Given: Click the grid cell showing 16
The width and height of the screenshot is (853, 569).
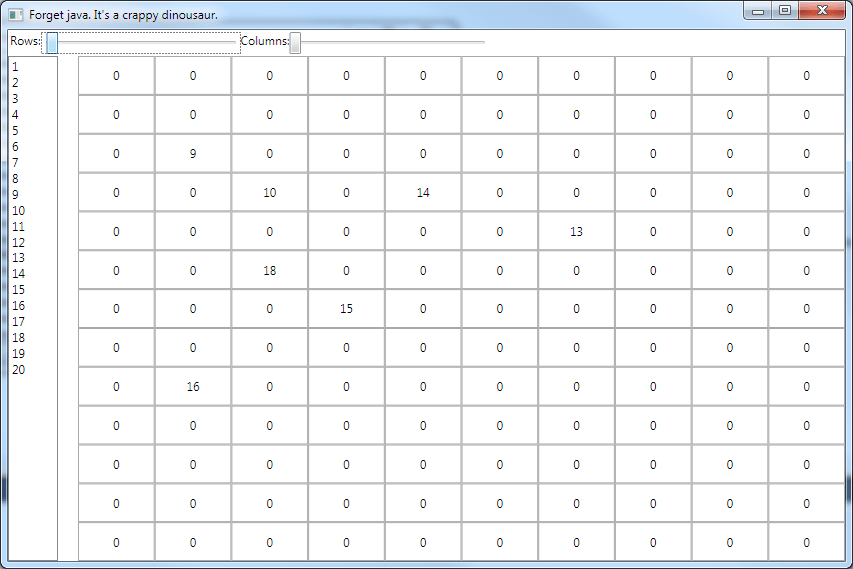Looking at the screenshot, I should (x=193, y=387).
